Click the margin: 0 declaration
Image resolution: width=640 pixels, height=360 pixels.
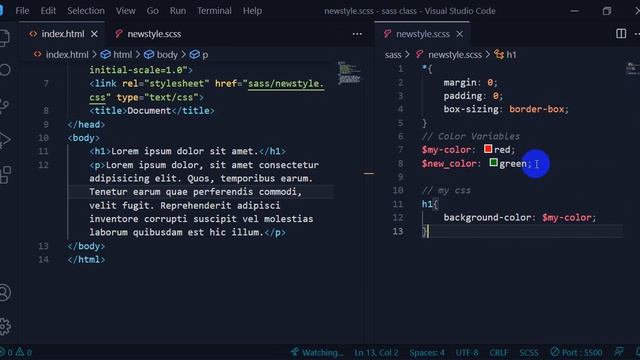coord(471,82)
